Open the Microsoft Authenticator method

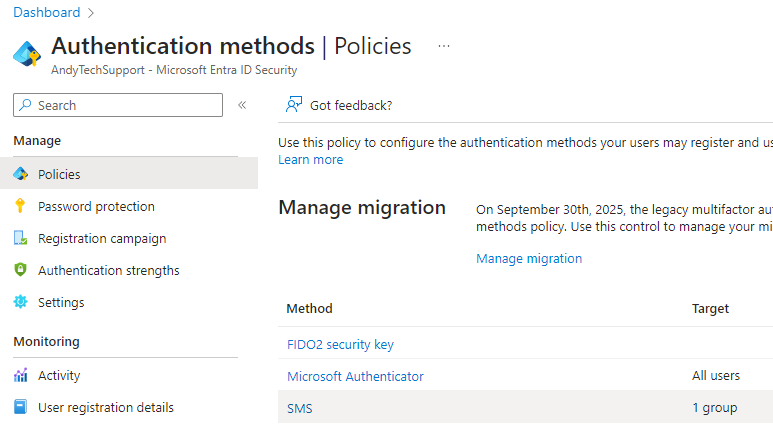tap(355, 377)
